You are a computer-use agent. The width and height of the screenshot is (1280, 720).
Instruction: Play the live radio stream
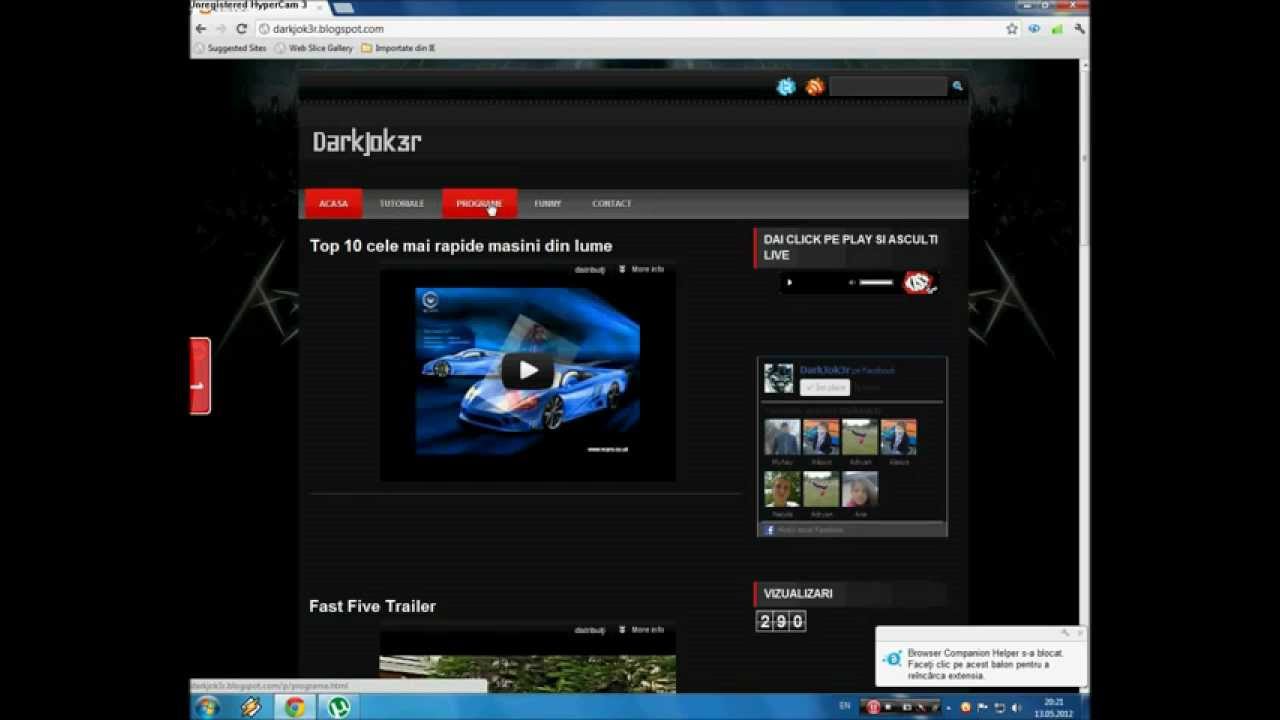tap(789, 283)
